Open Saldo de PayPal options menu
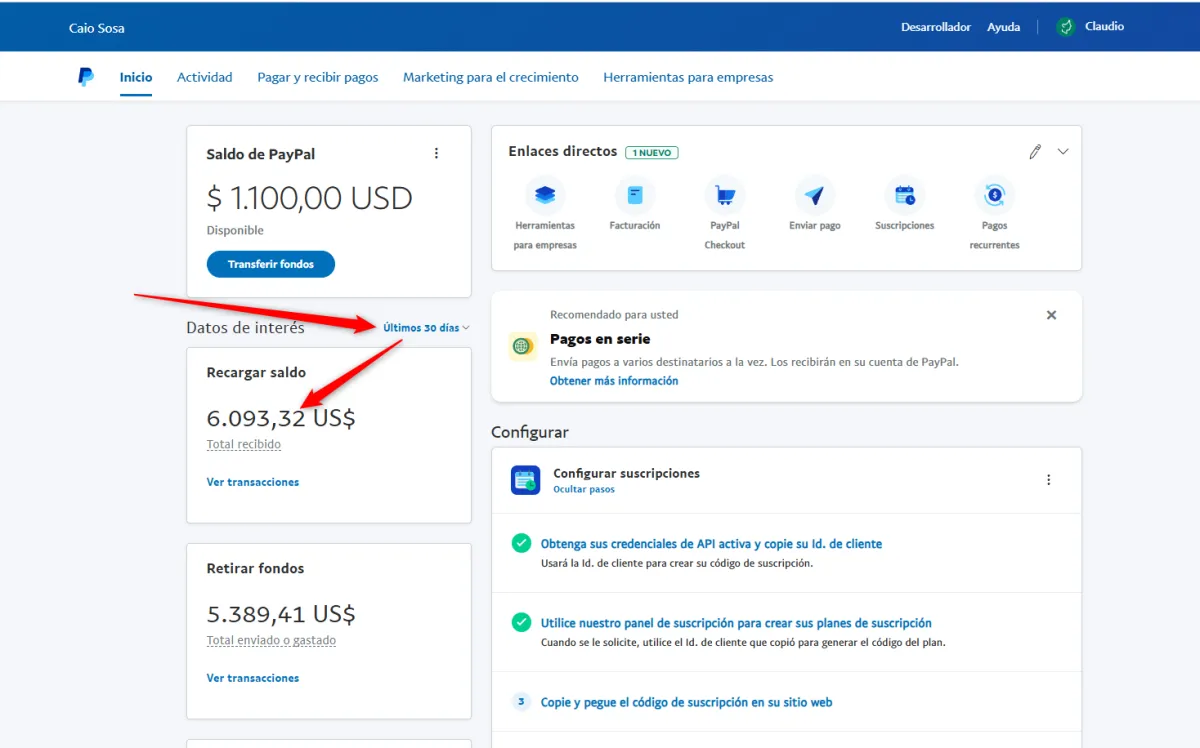The height and width of the screenshot is (748, 1200). (436, 153)
